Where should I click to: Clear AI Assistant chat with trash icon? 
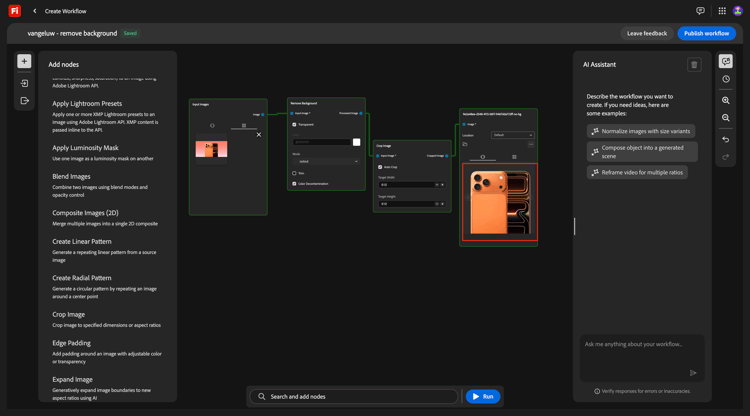(x=694, y=65)
